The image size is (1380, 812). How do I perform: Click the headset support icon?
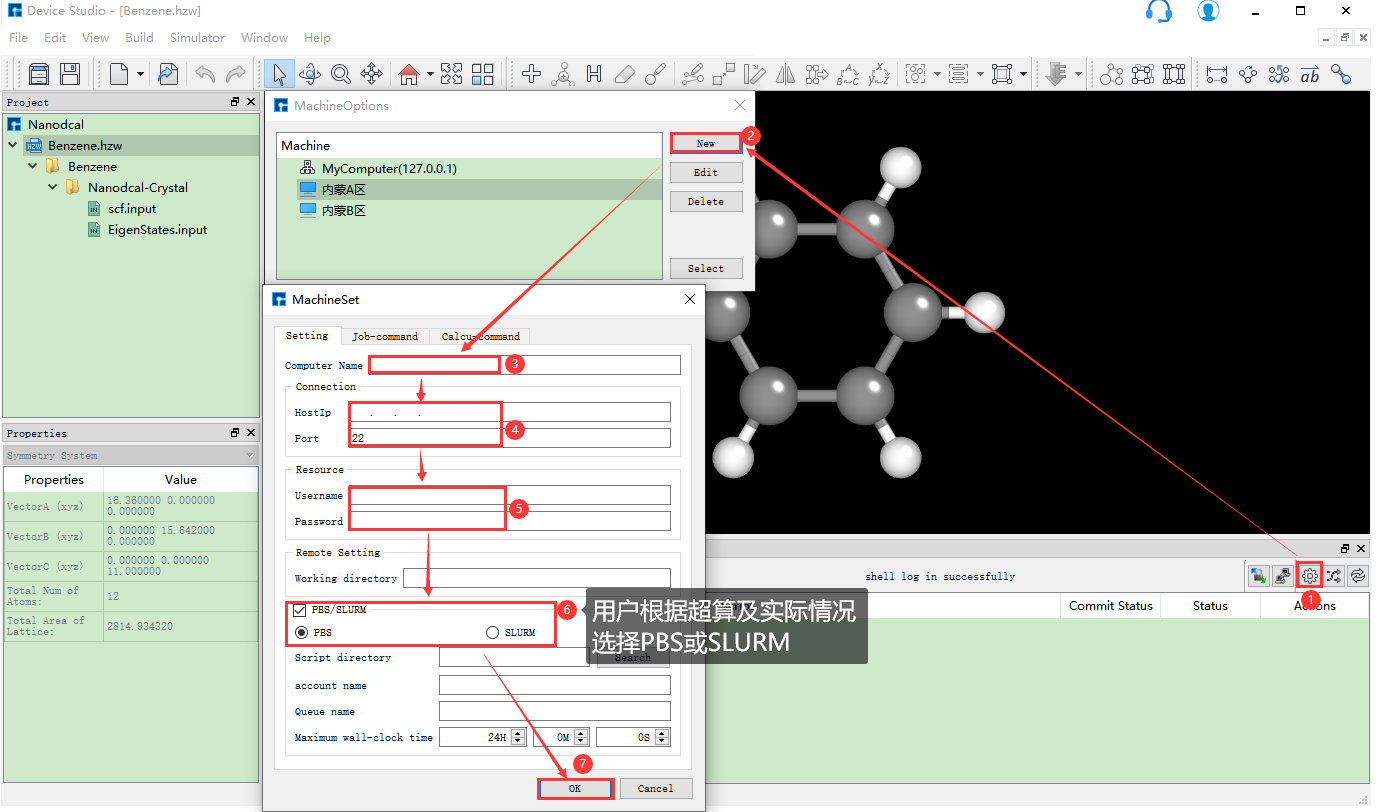(1158, 11)
